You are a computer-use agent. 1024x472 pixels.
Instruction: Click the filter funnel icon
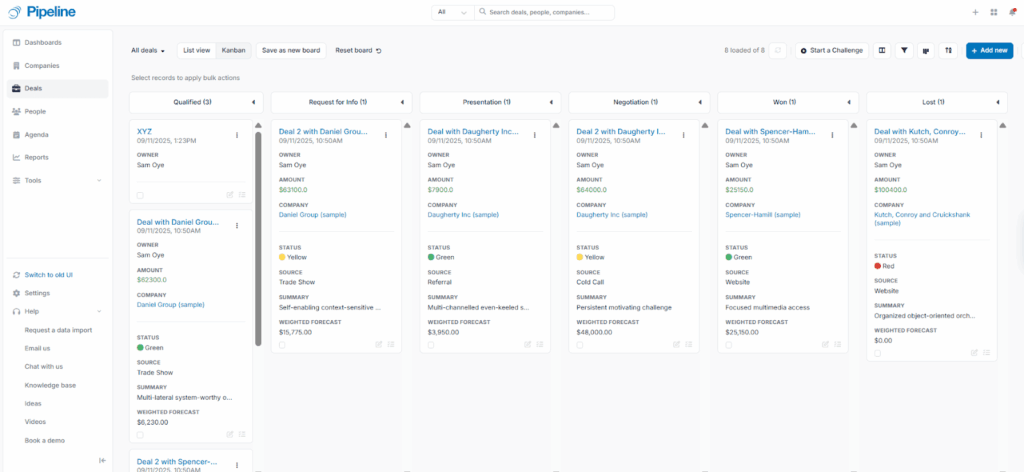904,50
